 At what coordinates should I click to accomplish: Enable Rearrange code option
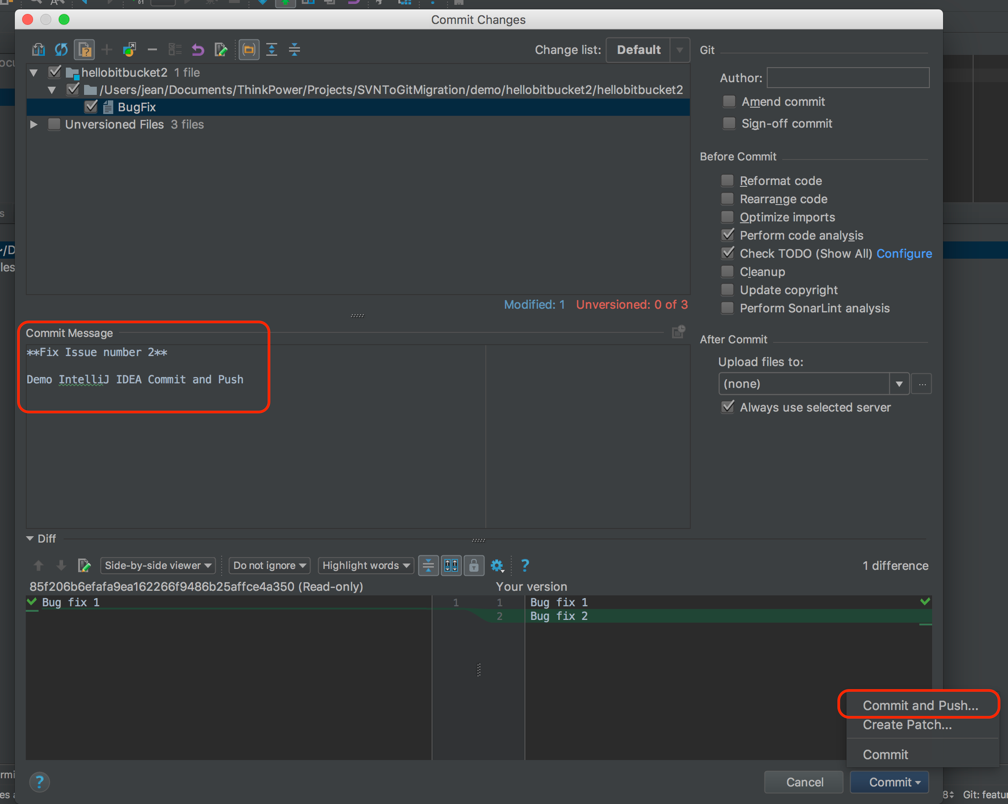[x=727, y=199]
